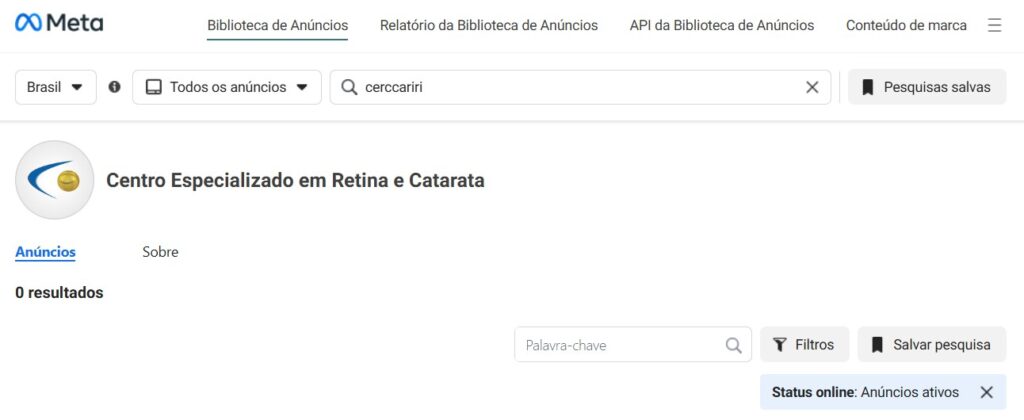Open the hamburger menu icon
The image size is (1024, 420).
(994, 25)
